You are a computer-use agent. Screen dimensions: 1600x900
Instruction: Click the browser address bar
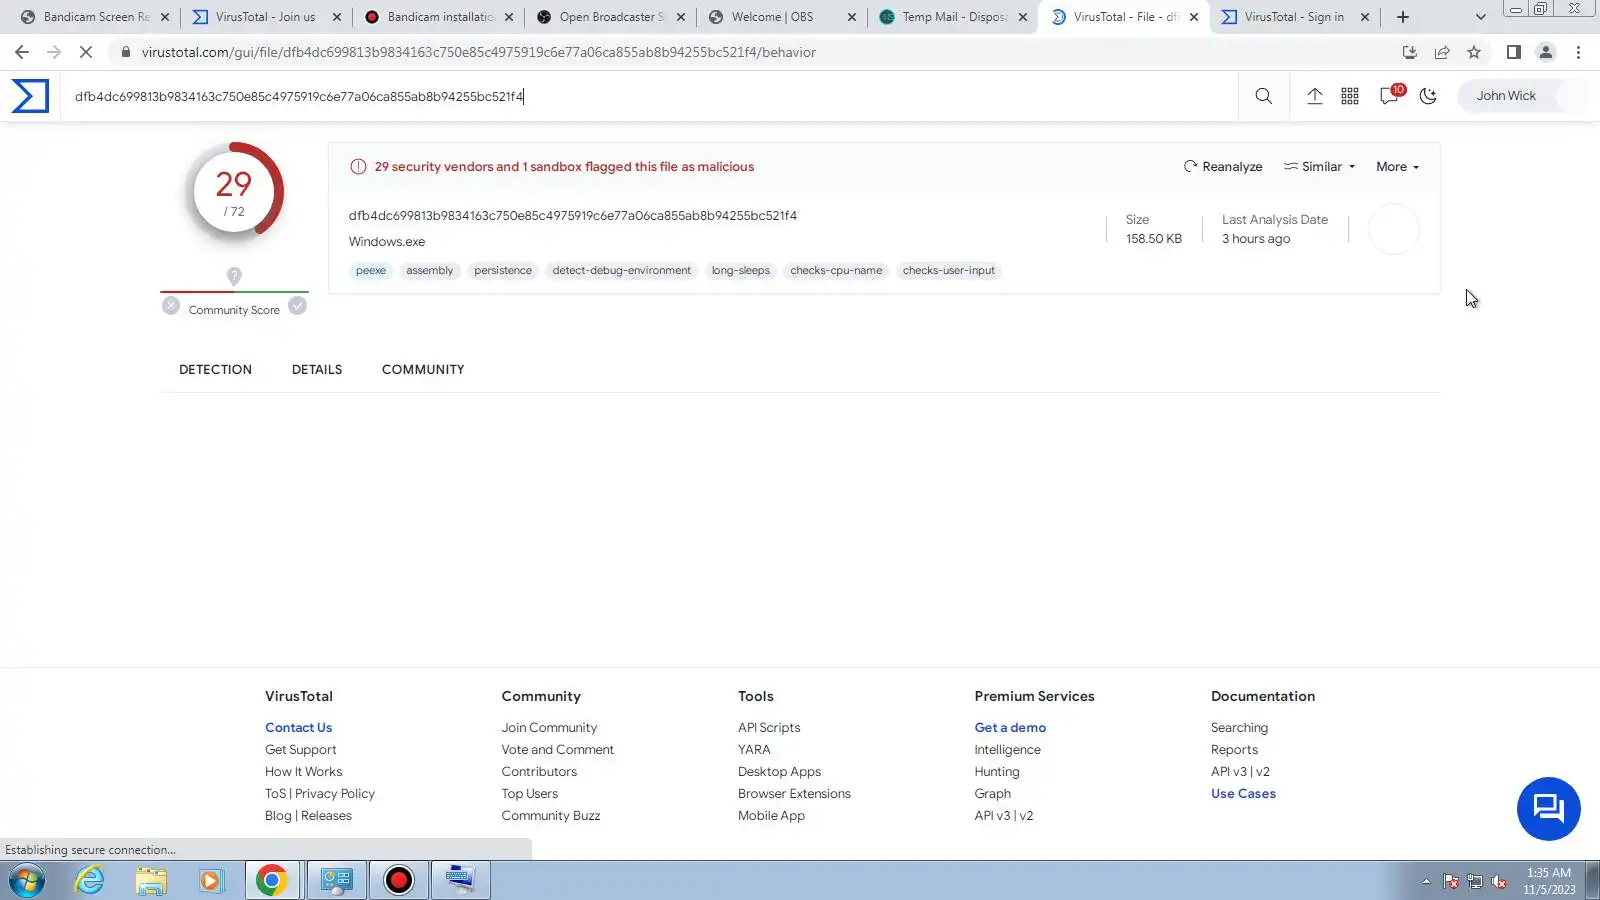click(750, 52)
